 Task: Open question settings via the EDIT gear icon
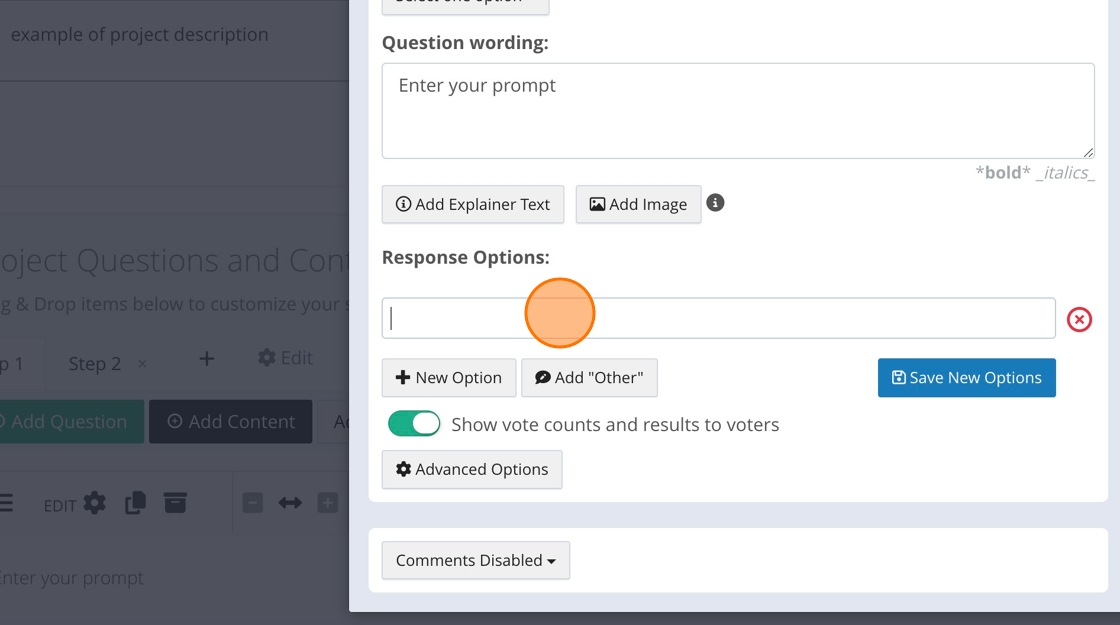[94, 503]
